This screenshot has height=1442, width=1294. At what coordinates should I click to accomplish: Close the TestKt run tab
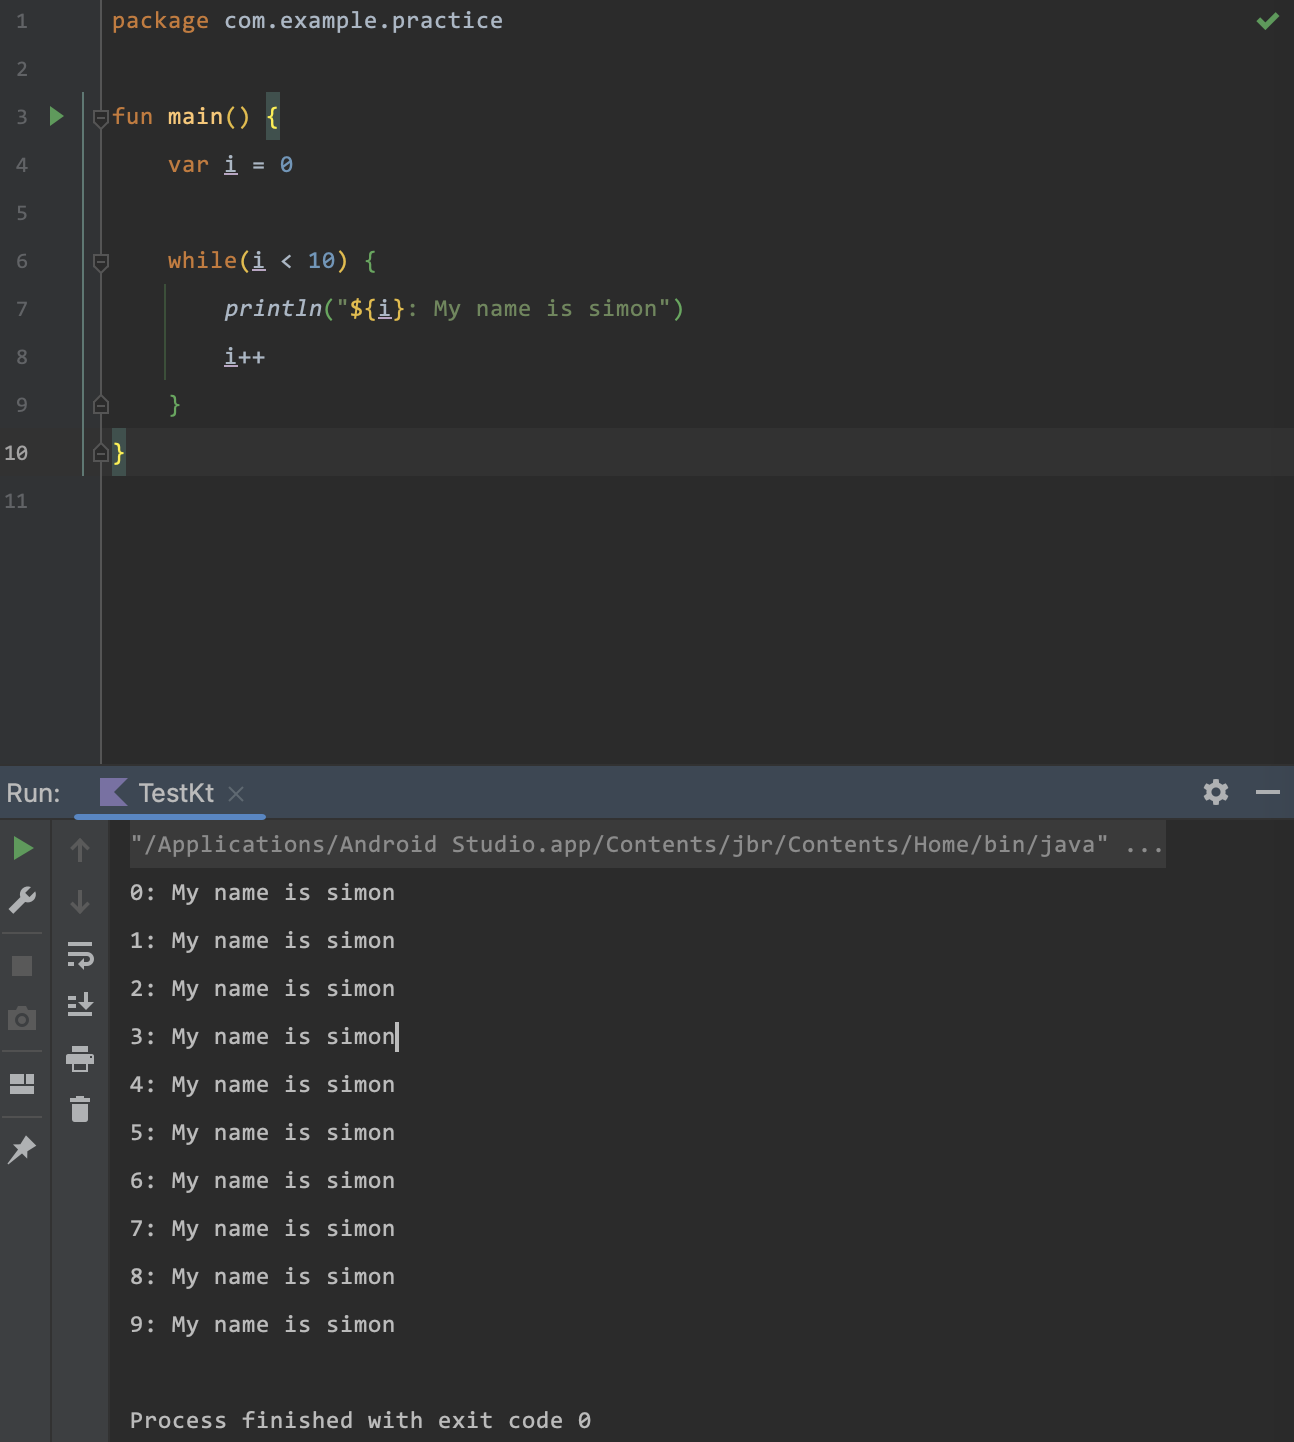point(236,793)
